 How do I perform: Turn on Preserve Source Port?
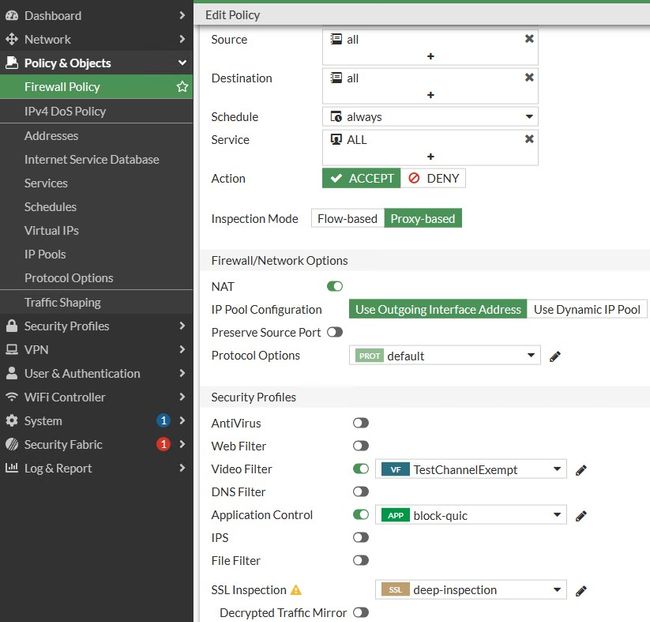tap(335, 332)
